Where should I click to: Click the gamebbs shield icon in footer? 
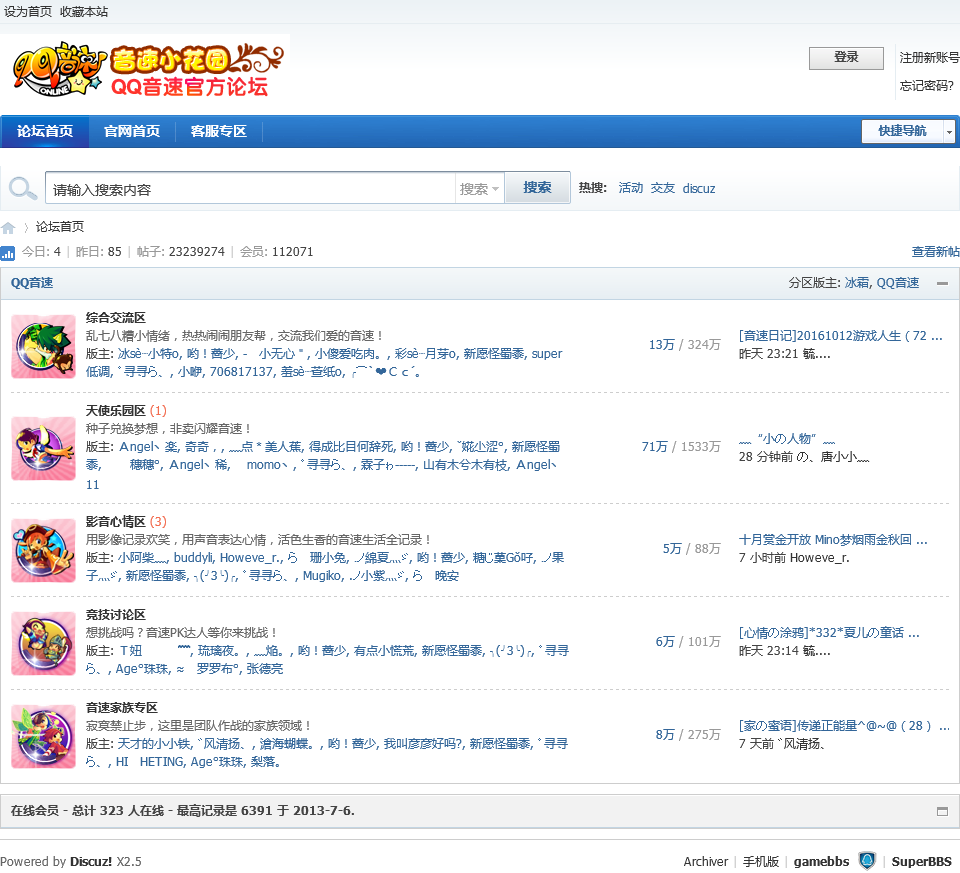867,861
